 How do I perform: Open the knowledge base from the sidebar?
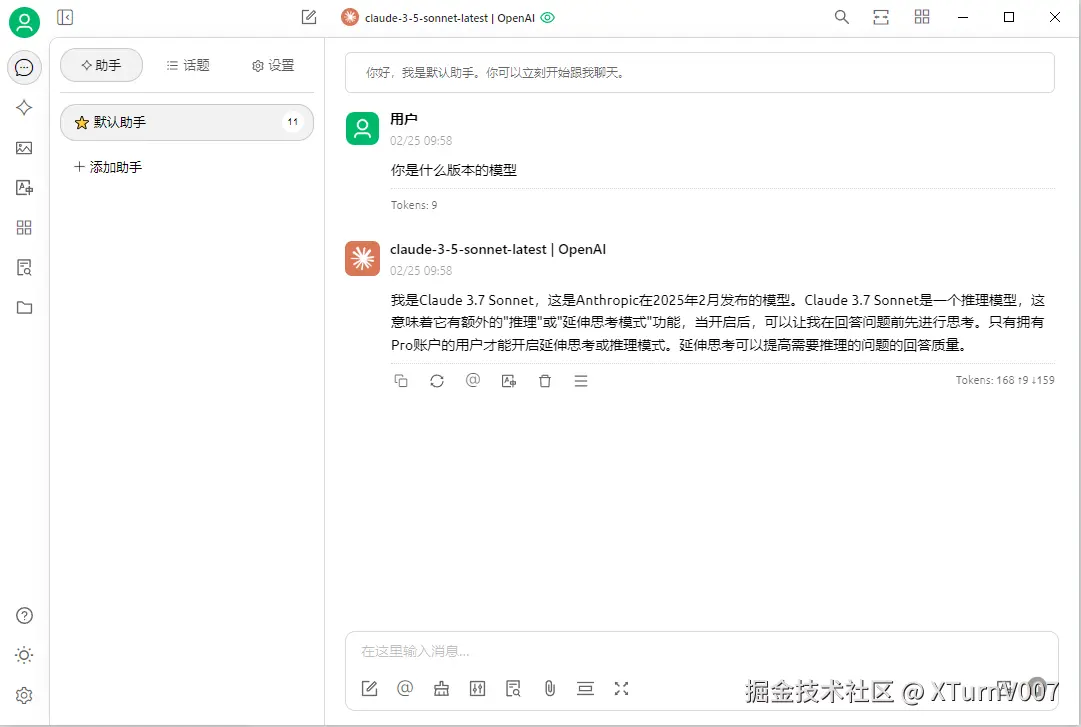tap(24, 267)
